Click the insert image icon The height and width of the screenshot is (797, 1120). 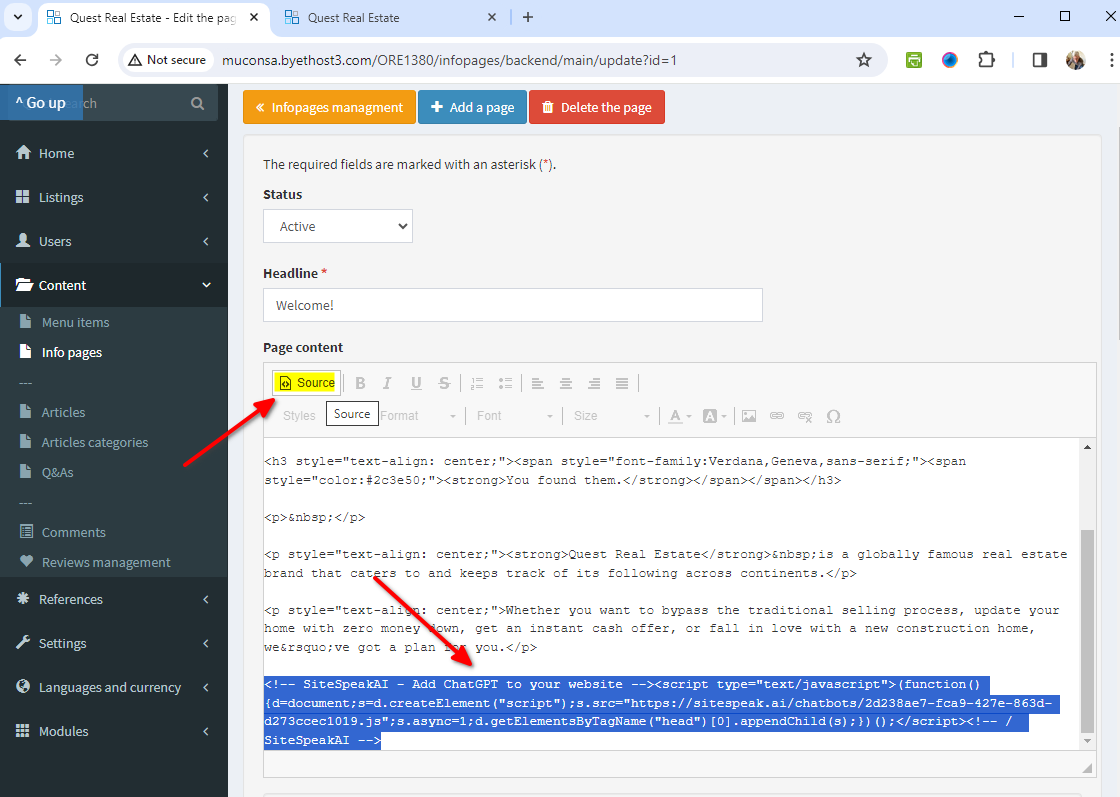coord(749,416)
